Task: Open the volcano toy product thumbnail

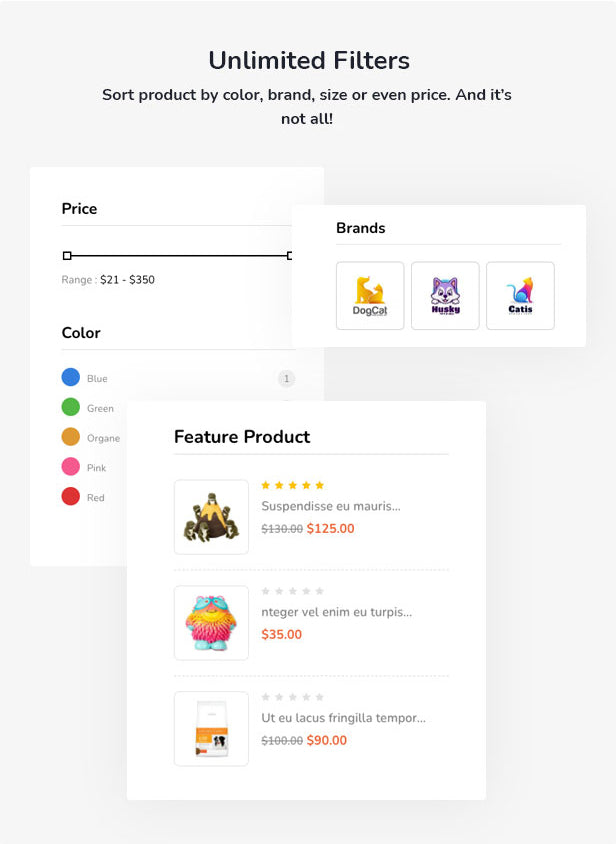Action: point(211,517)
